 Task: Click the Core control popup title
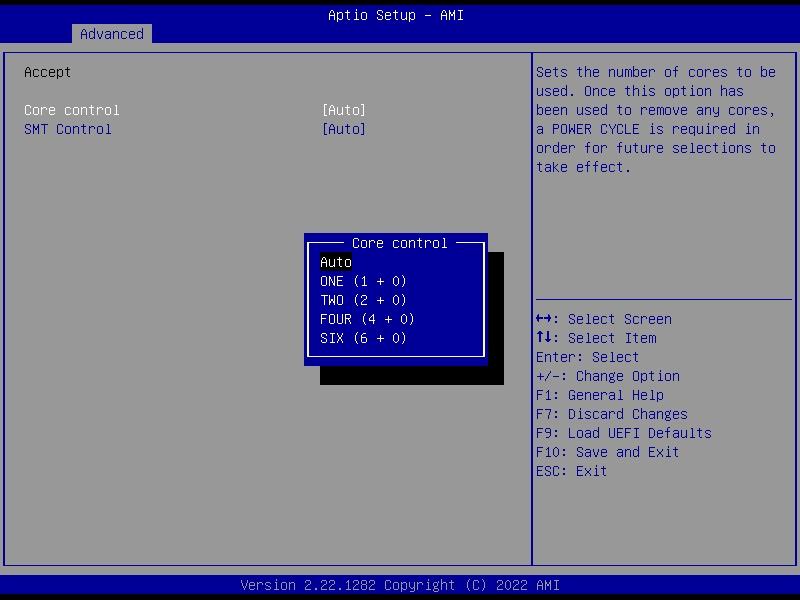pyautogui.click(x=399, y=243)
